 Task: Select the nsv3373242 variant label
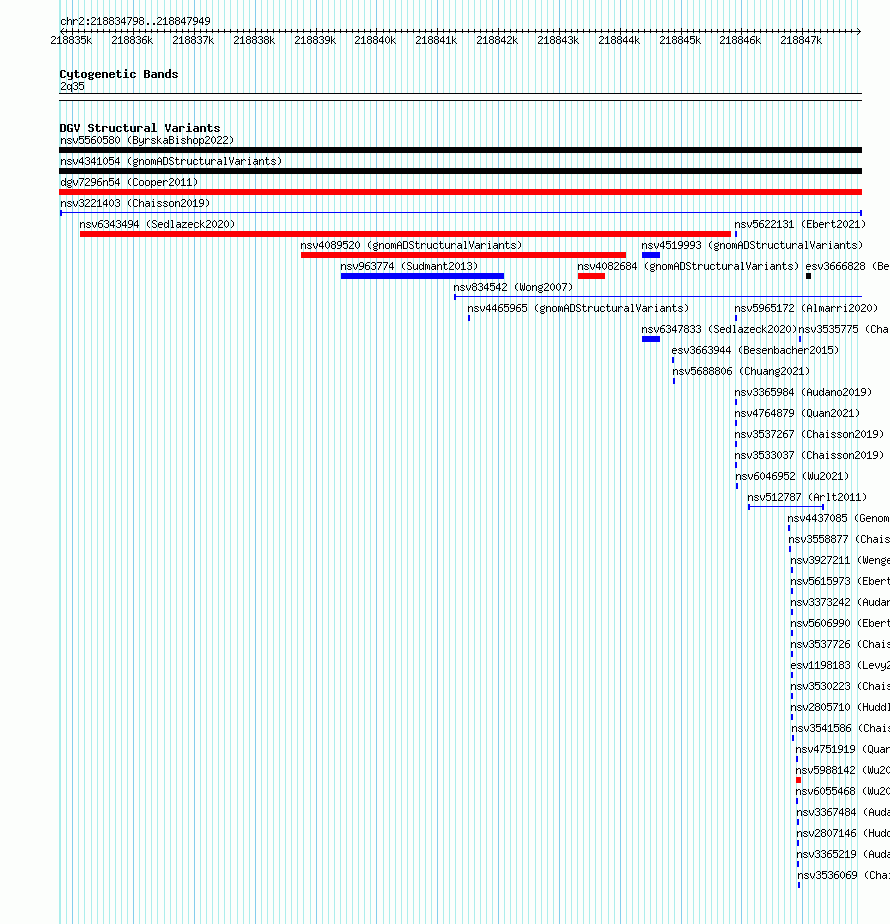(x=840, y=602)
